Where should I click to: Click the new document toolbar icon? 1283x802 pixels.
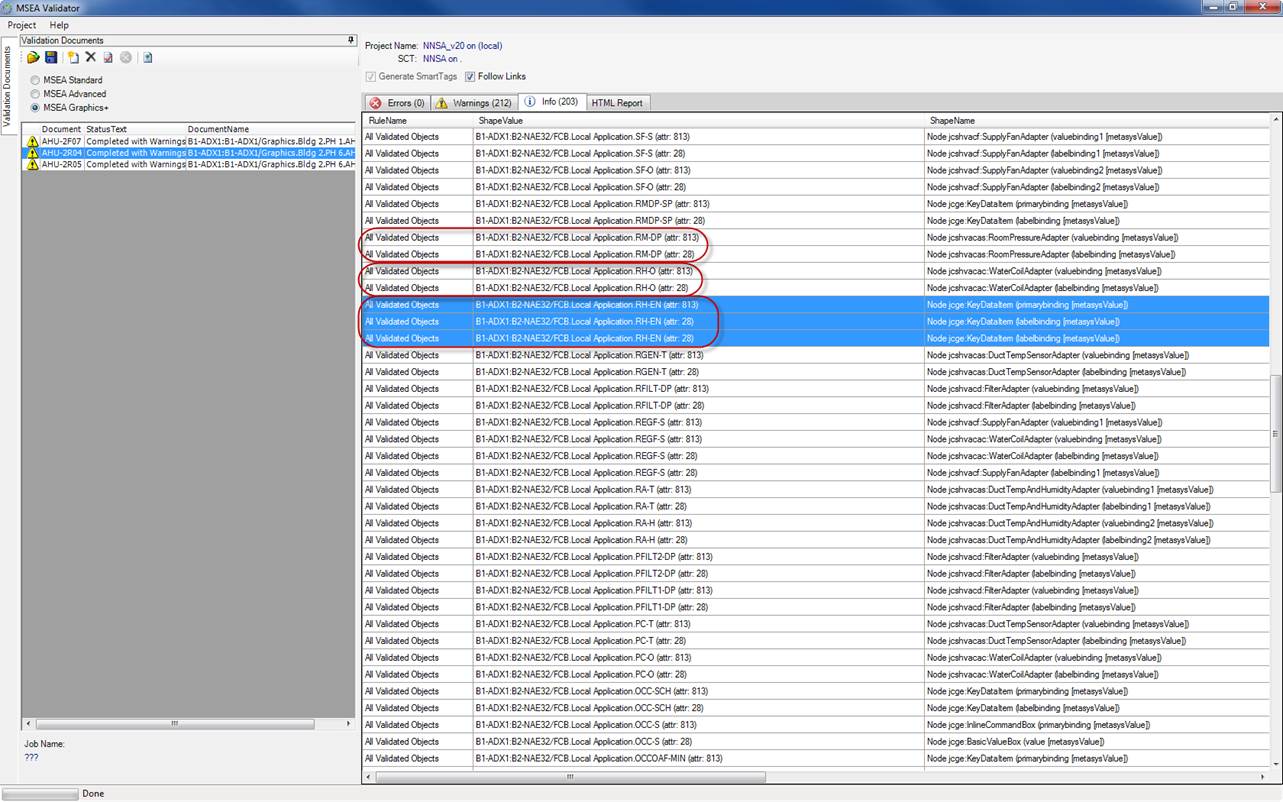point(73,58)
